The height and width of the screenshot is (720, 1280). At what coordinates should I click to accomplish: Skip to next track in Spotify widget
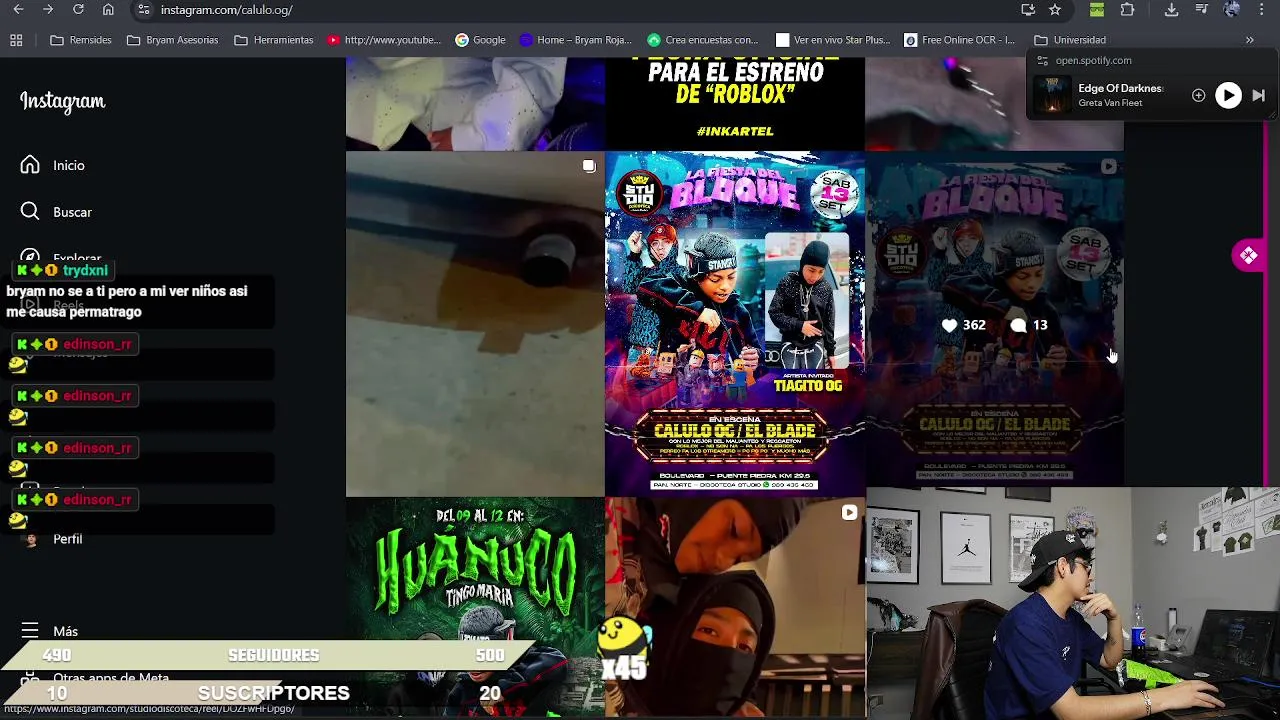tap(1259, 95)
